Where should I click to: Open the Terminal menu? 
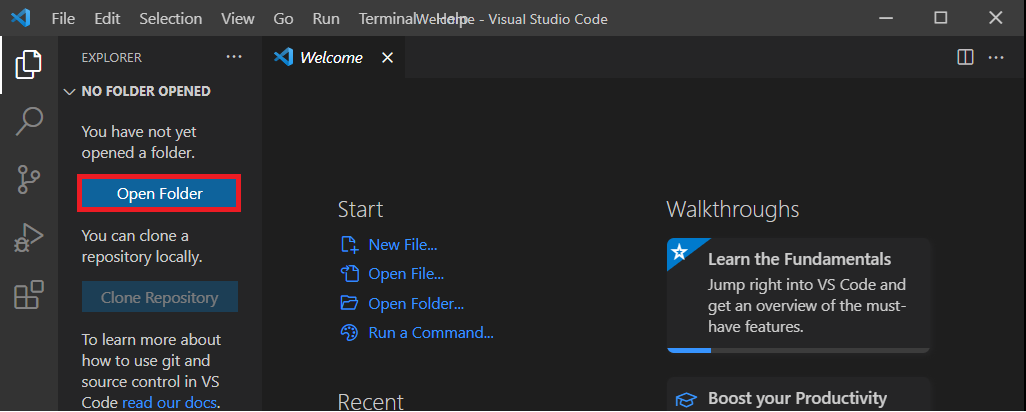coord(389,18)
